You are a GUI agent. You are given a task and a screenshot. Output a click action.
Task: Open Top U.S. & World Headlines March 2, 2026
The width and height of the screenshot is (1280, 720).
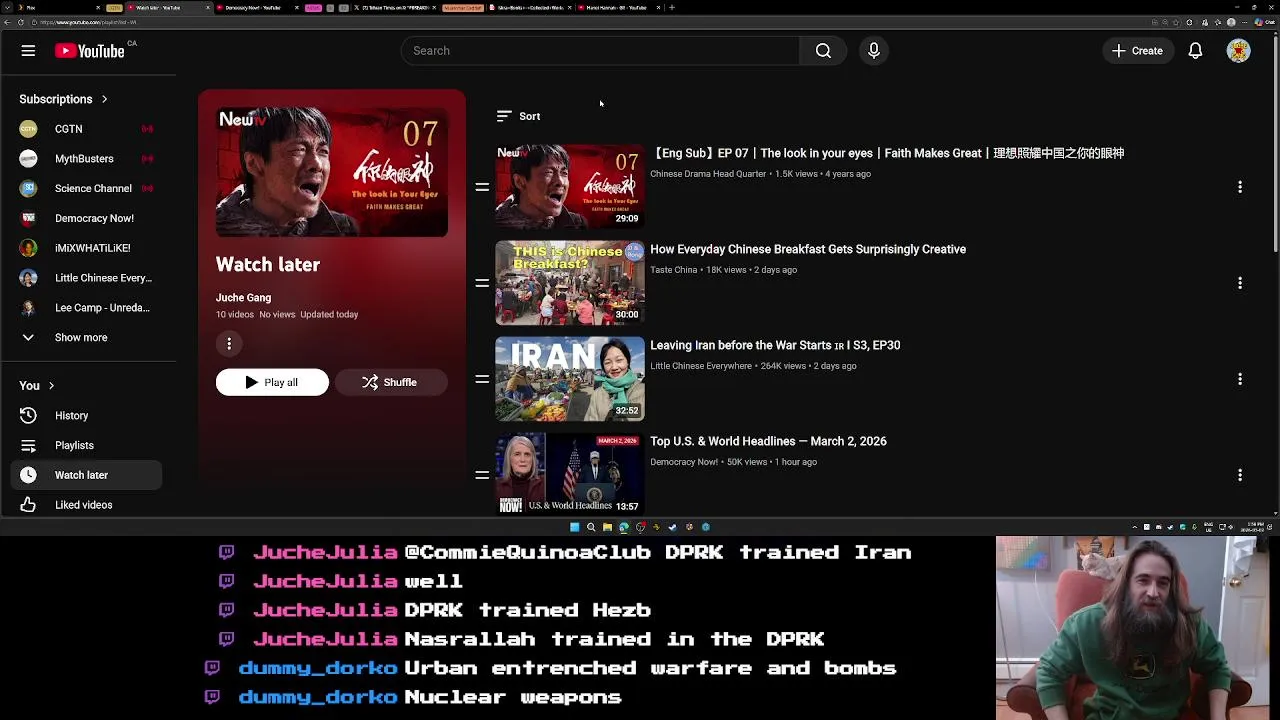(x=768, y=441)
